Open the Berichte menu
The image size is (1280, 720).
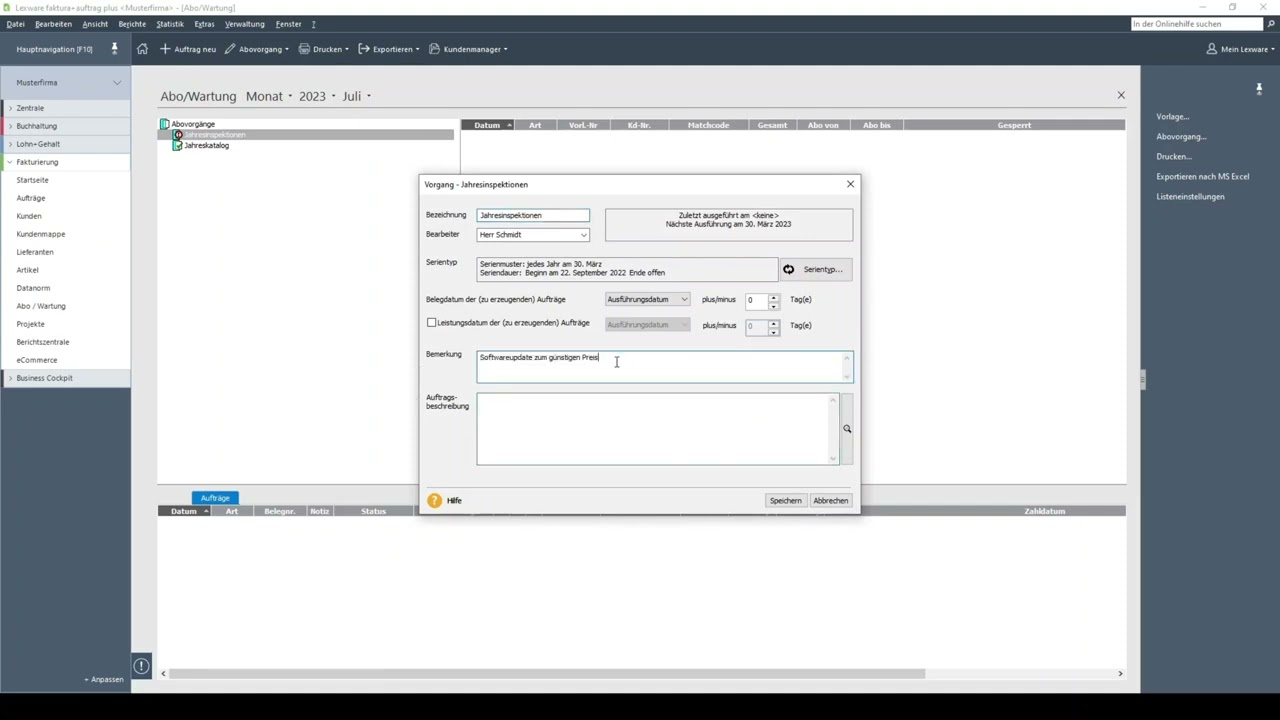(132, 24)
